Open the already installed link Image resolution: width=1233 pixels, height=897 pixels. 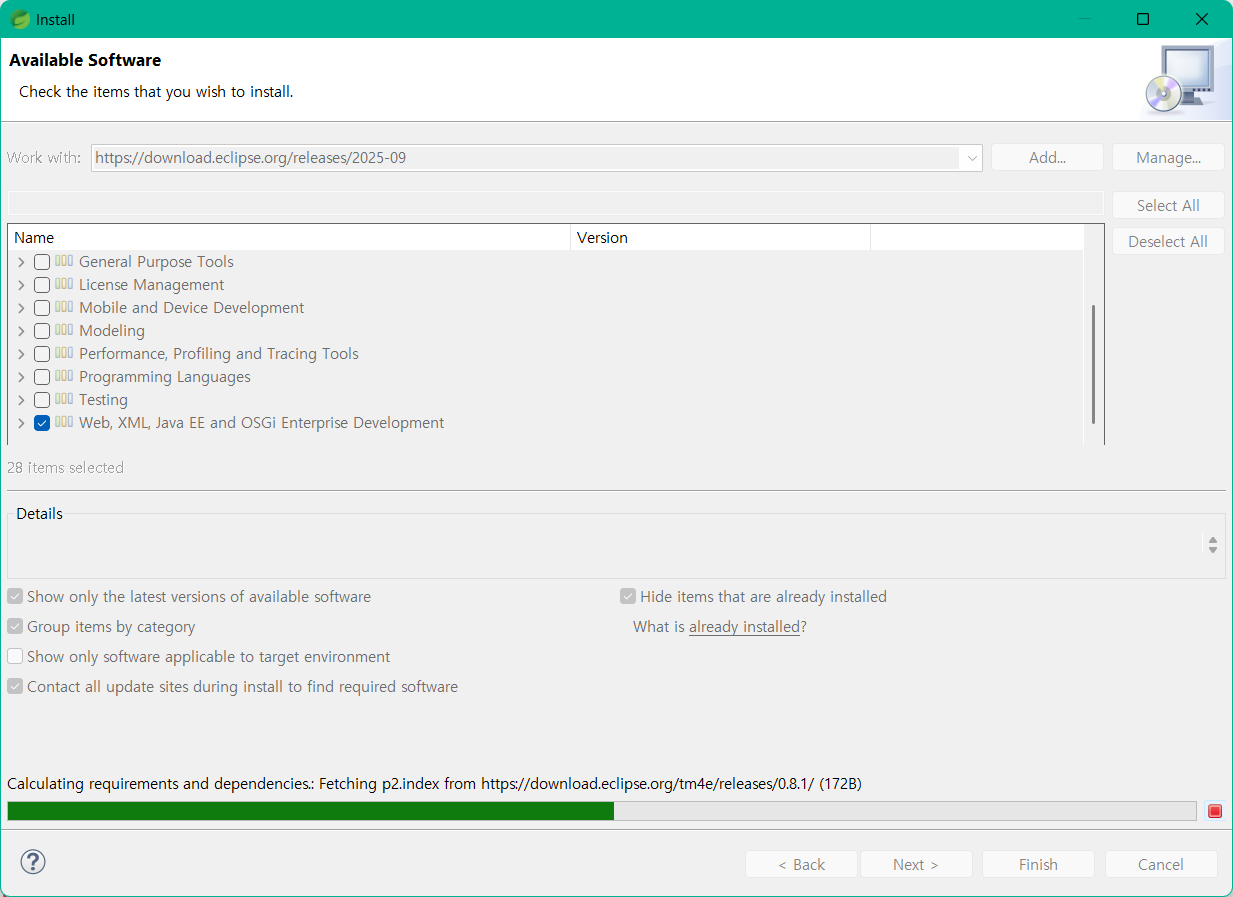pyautogui.click(x=744, y=627)
